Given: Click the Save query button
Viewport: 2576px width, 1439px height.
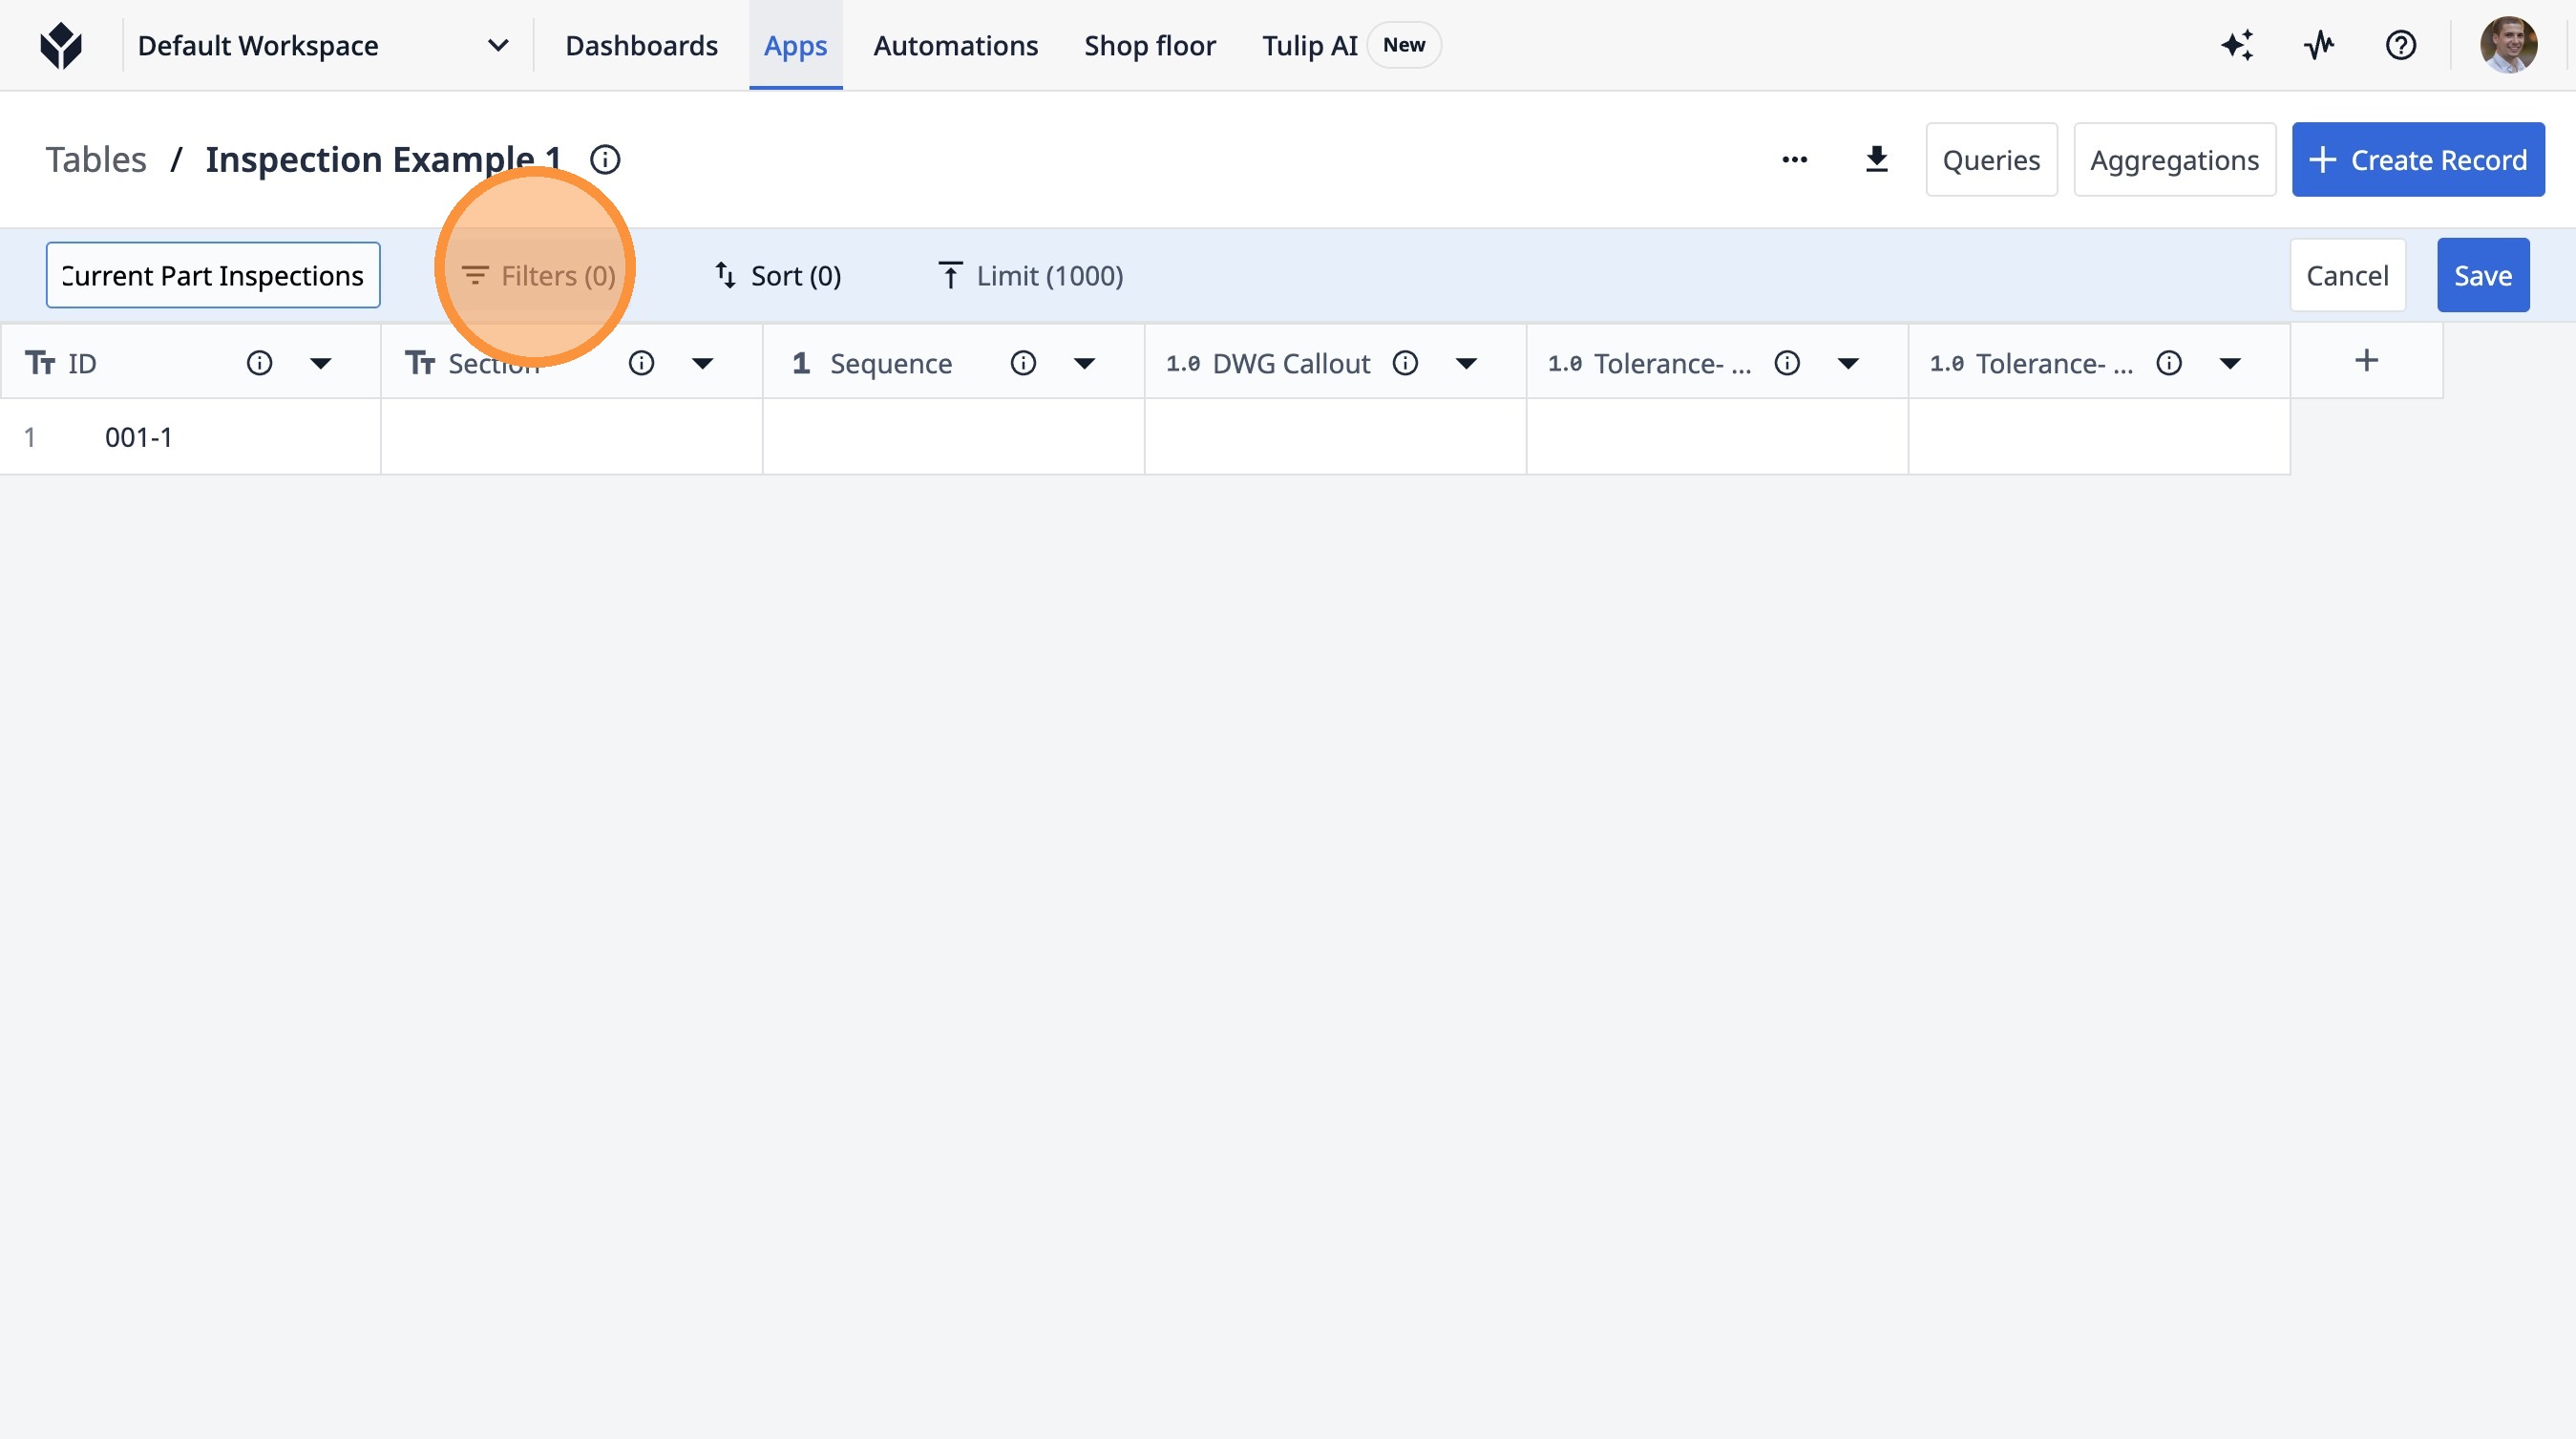Looking at the screenshot, I should (2482, 275).
